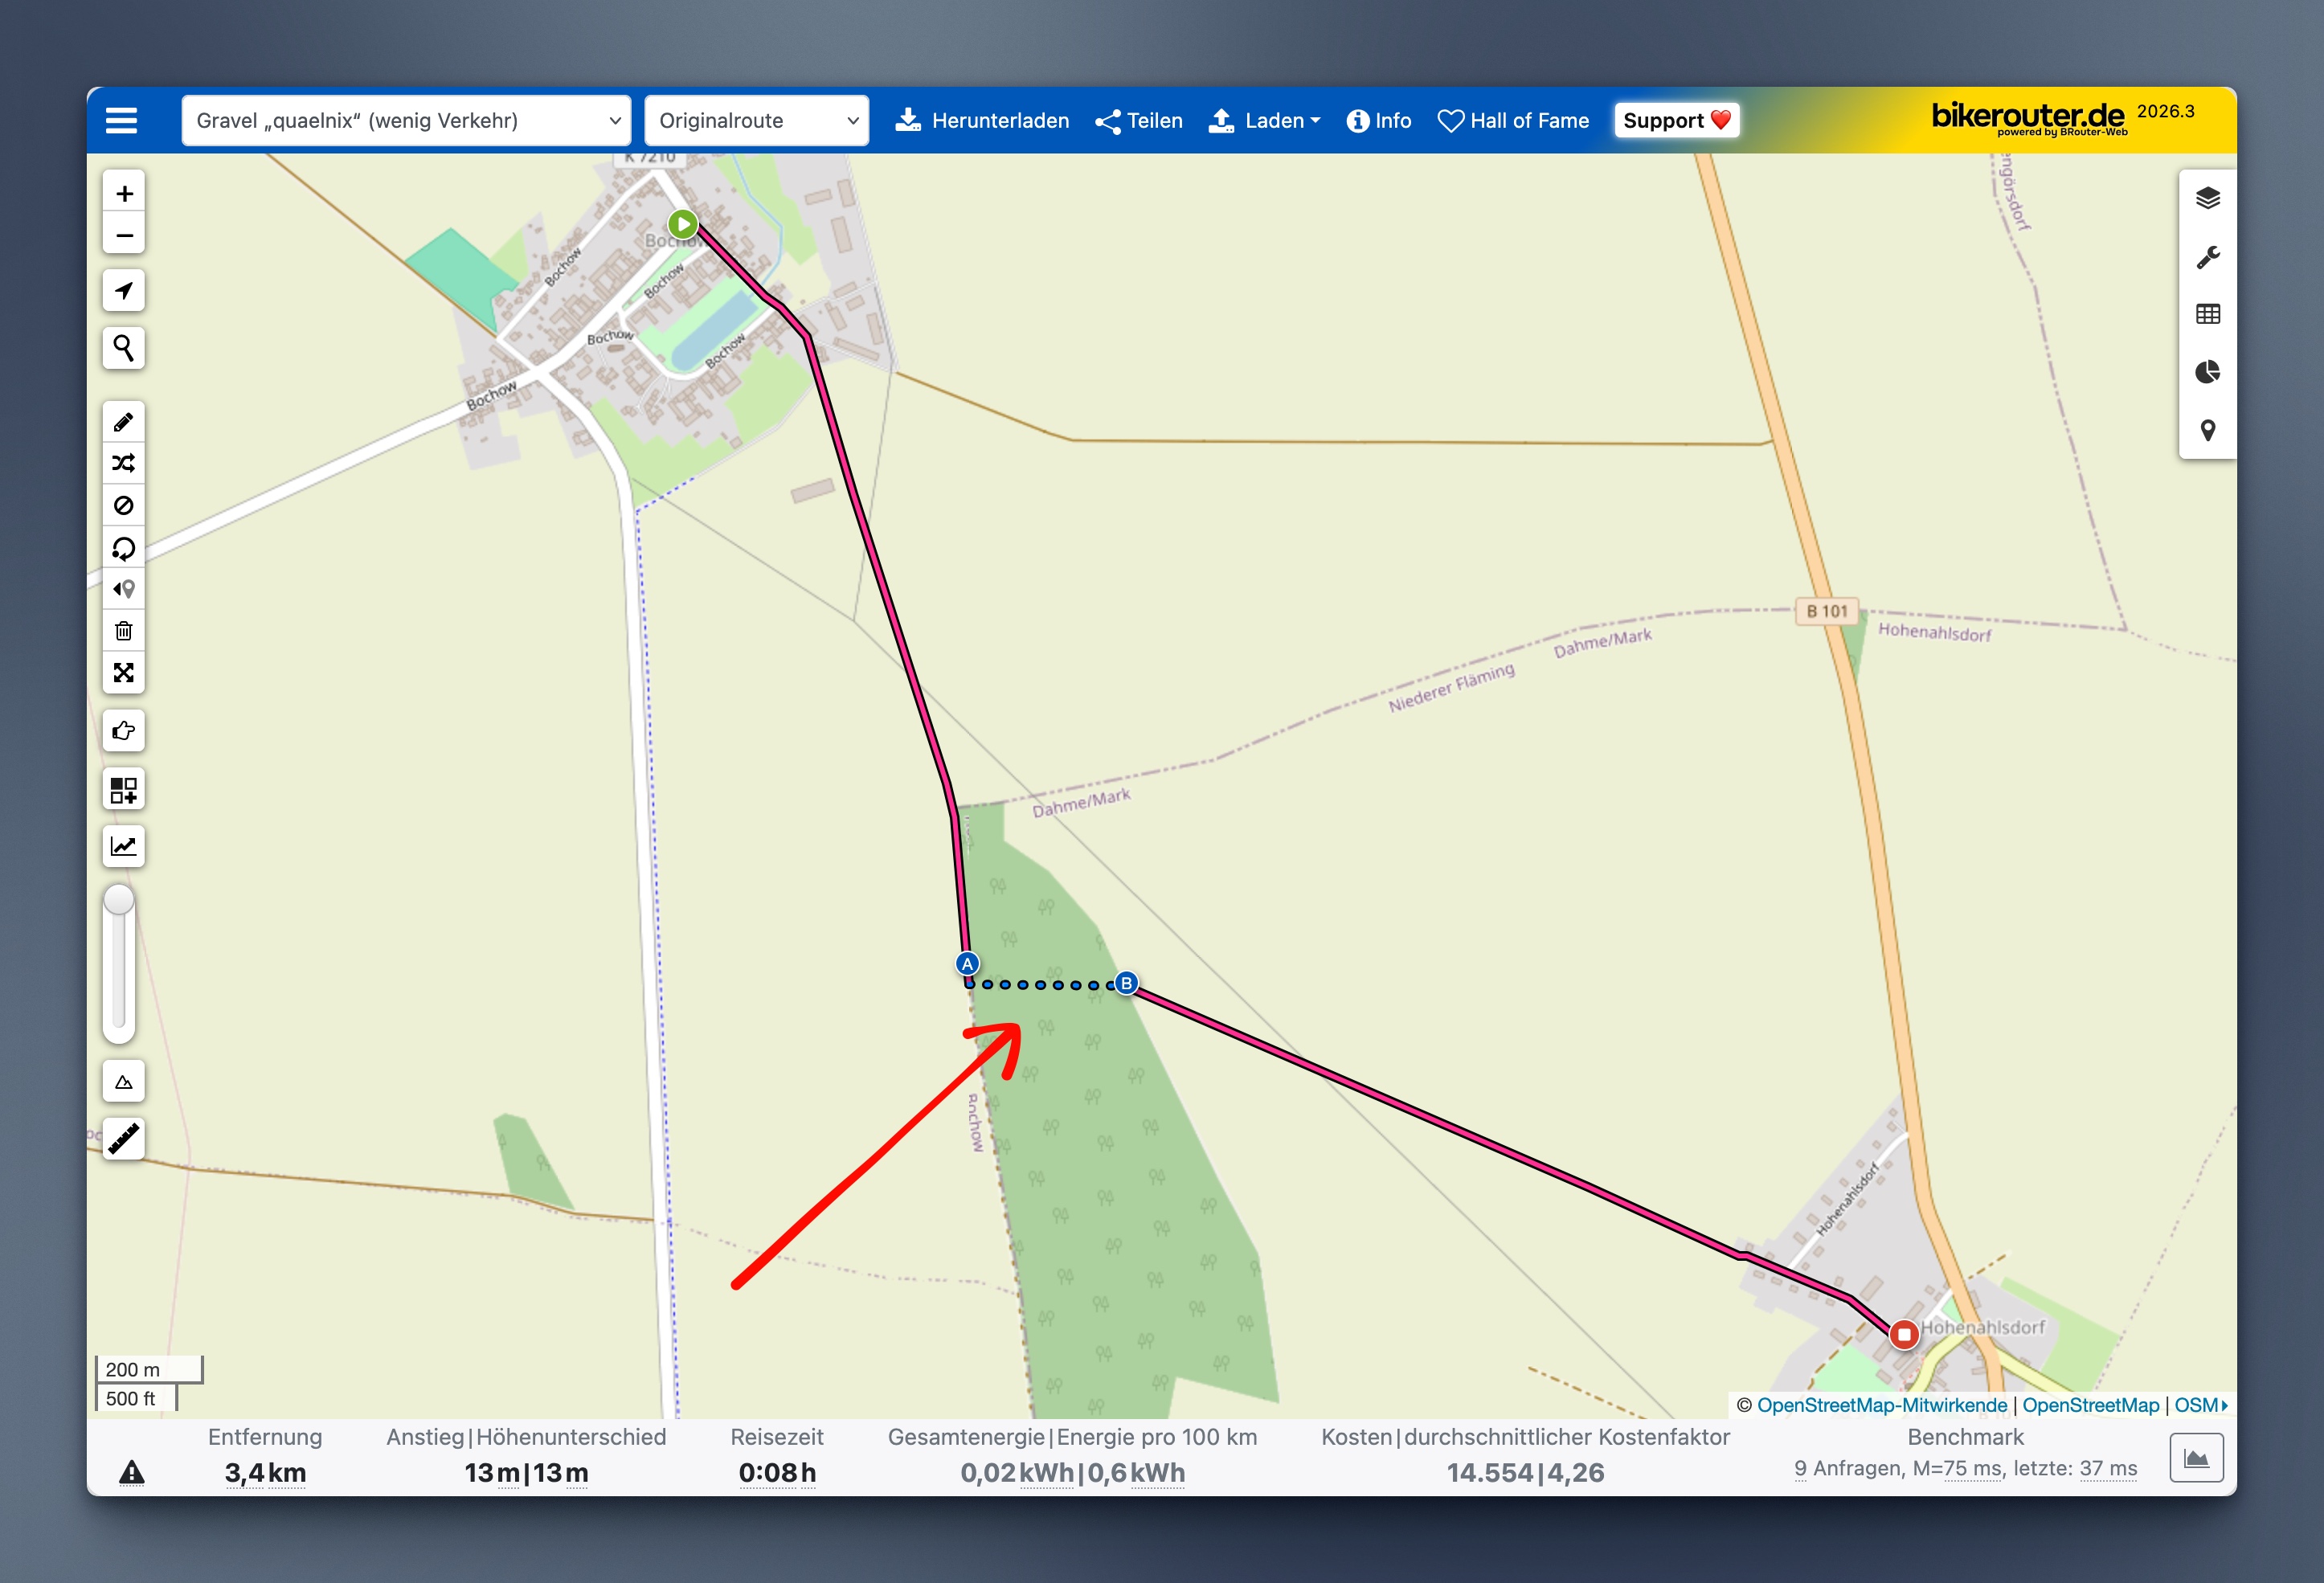The image size is (2324, 1583).
Task: Open the Info menu item
Action: [x=1378, y=121]
